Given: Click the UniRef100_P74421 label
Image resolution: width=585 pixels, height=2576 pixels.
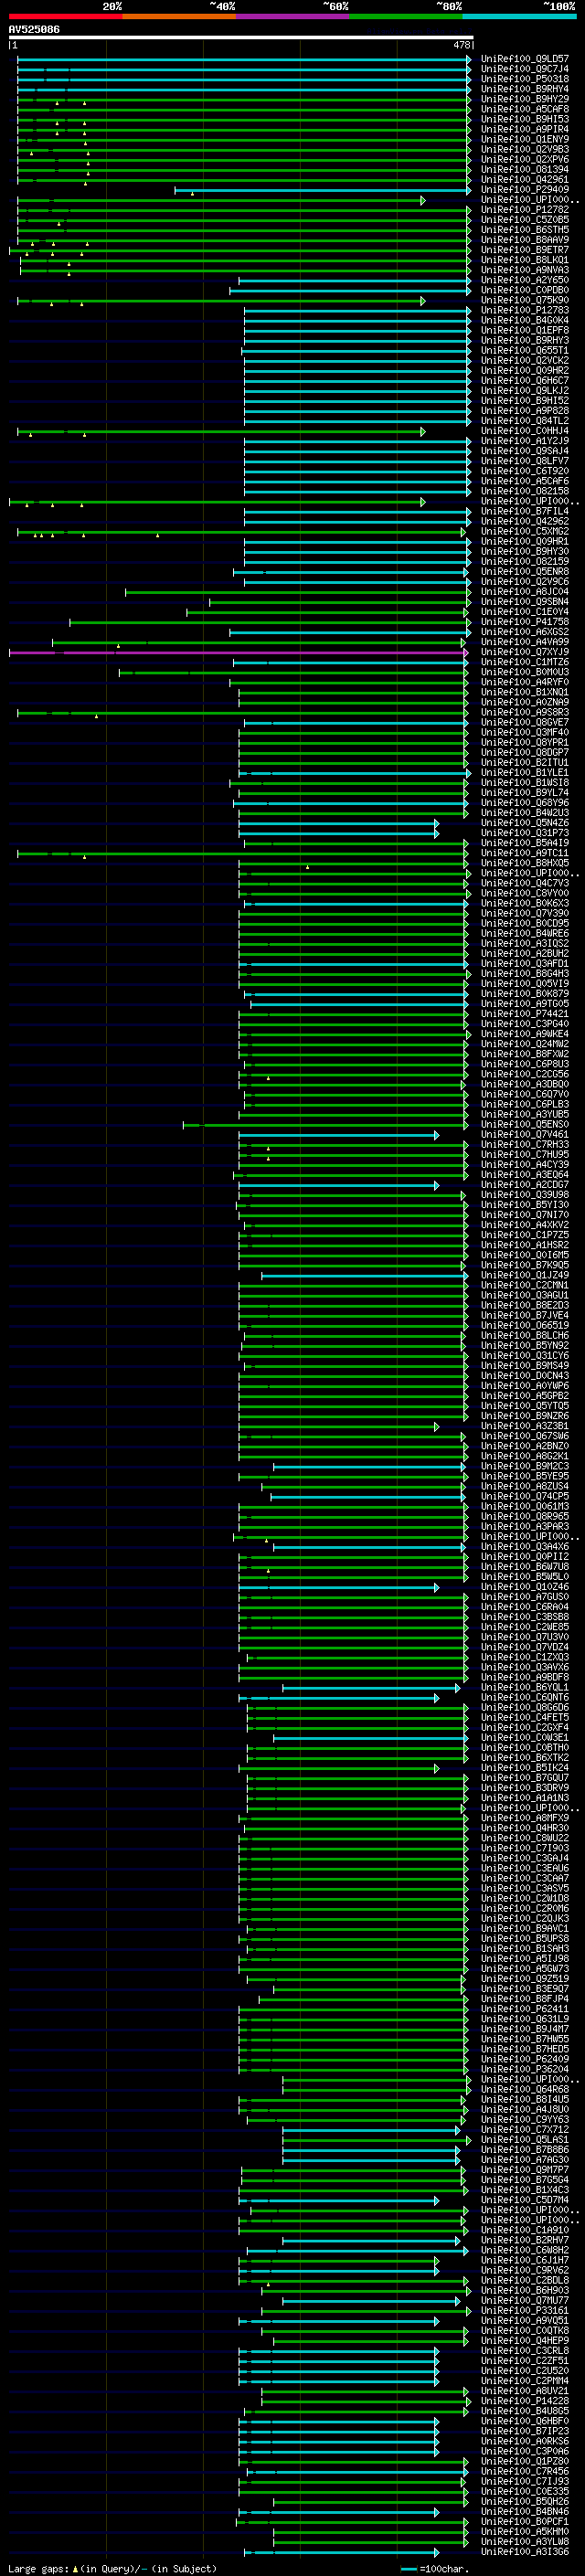Looking at the screenshot, I should [x=524, y=1014].
